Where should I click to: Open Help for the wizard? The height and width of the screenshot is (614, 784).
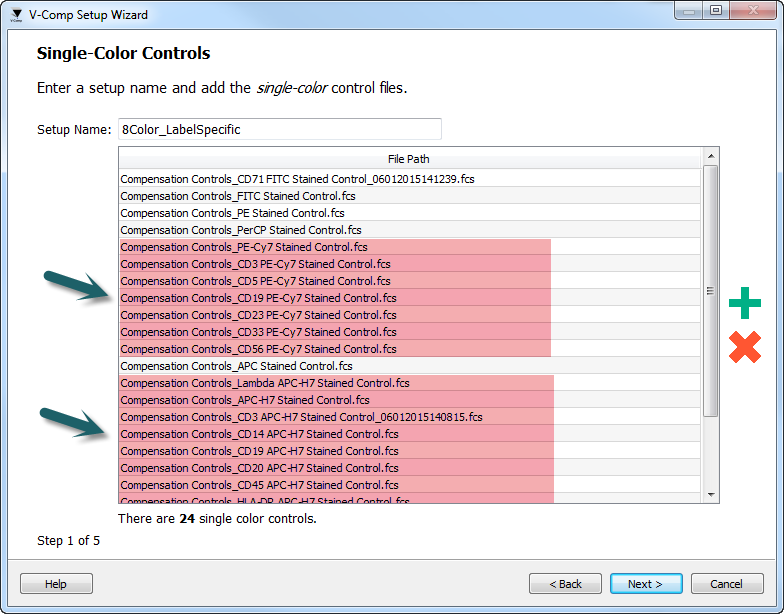(56, 584)
